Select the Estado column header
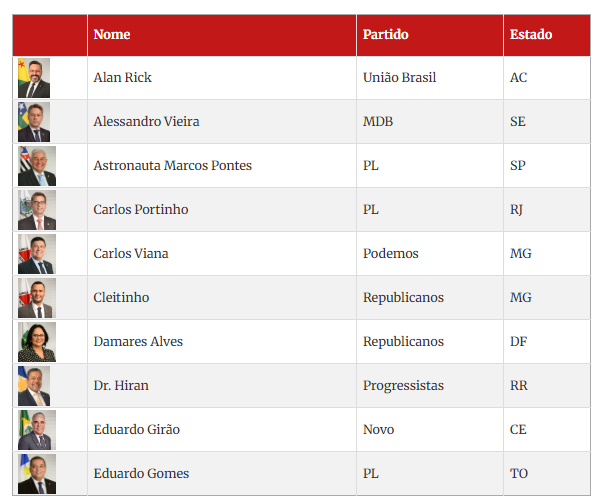Viewport: 601px width, 503px height. [531, 34]
